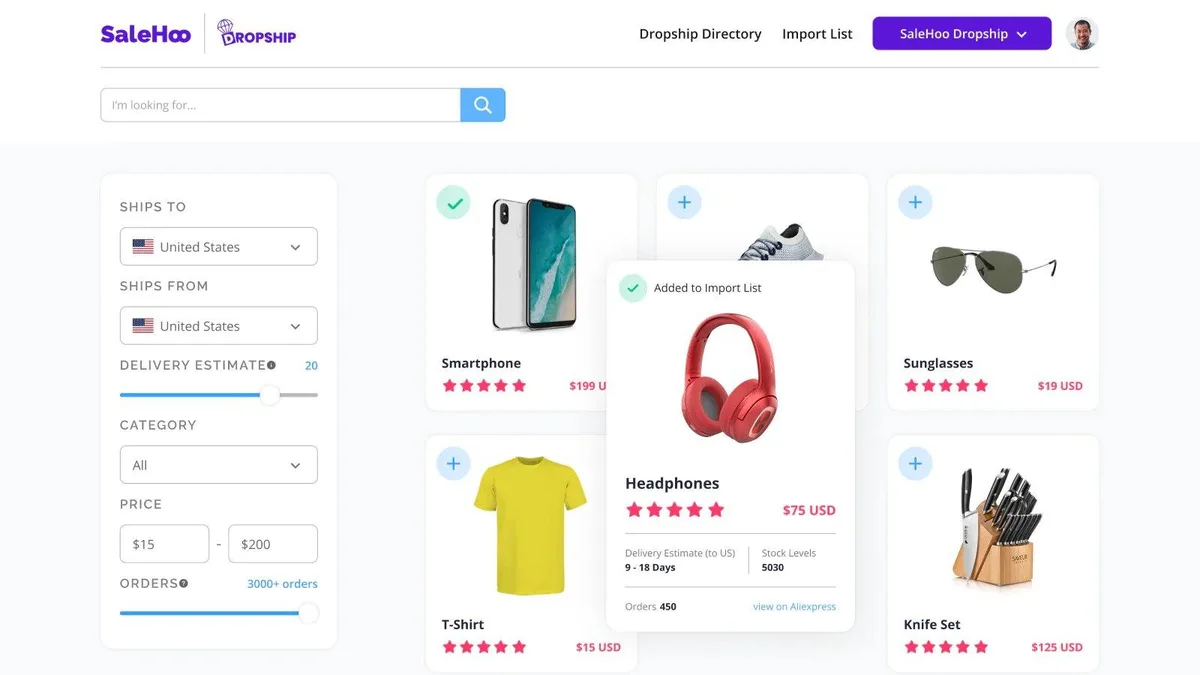Image resolution: width=1200 pixels, height=675 pixels.
Task: Add the Sunglasses product via plus icon
Action: 915,202
